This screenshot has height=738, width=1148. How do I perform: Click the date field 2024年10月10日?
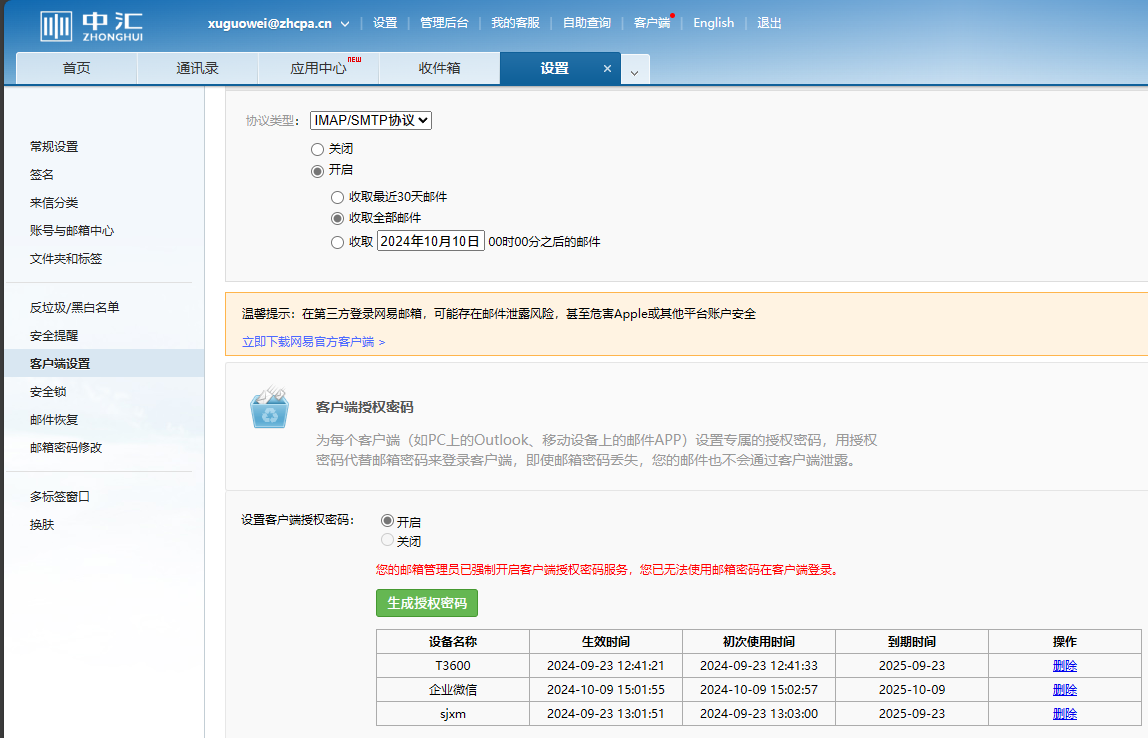pyautogui.click(x=431, y=241)
